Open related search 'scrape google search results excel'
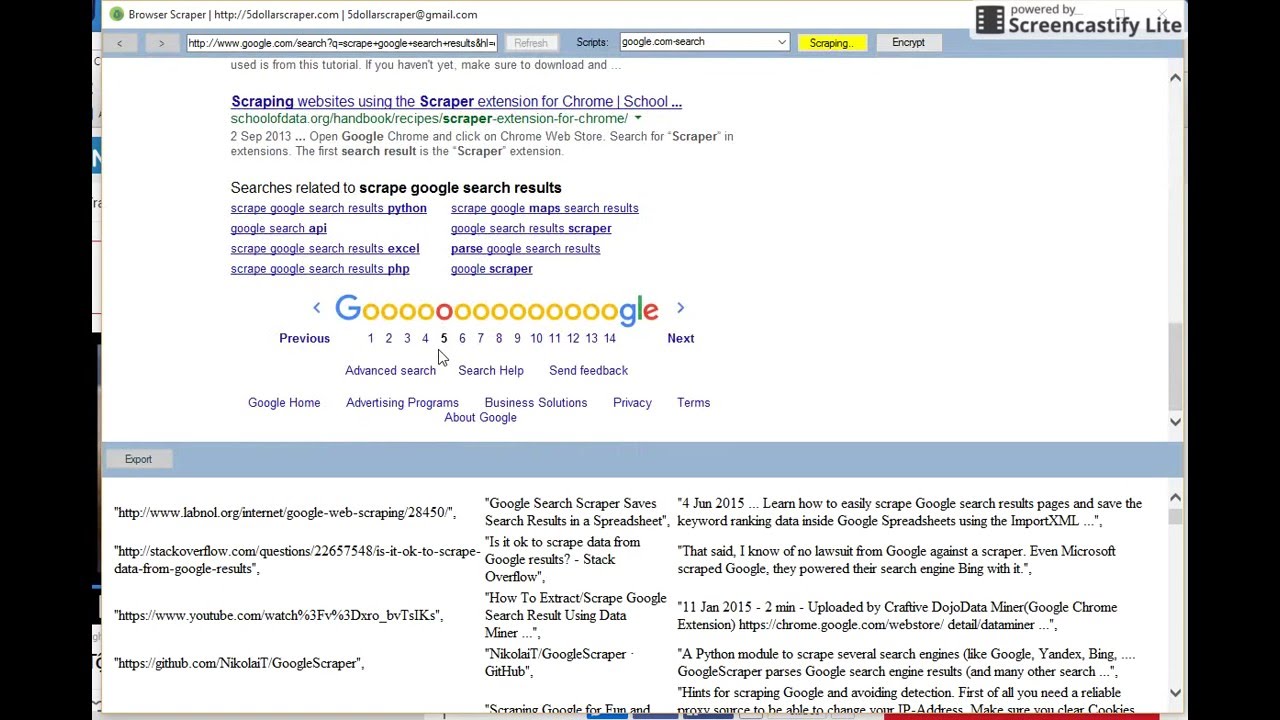 (325, 248)
